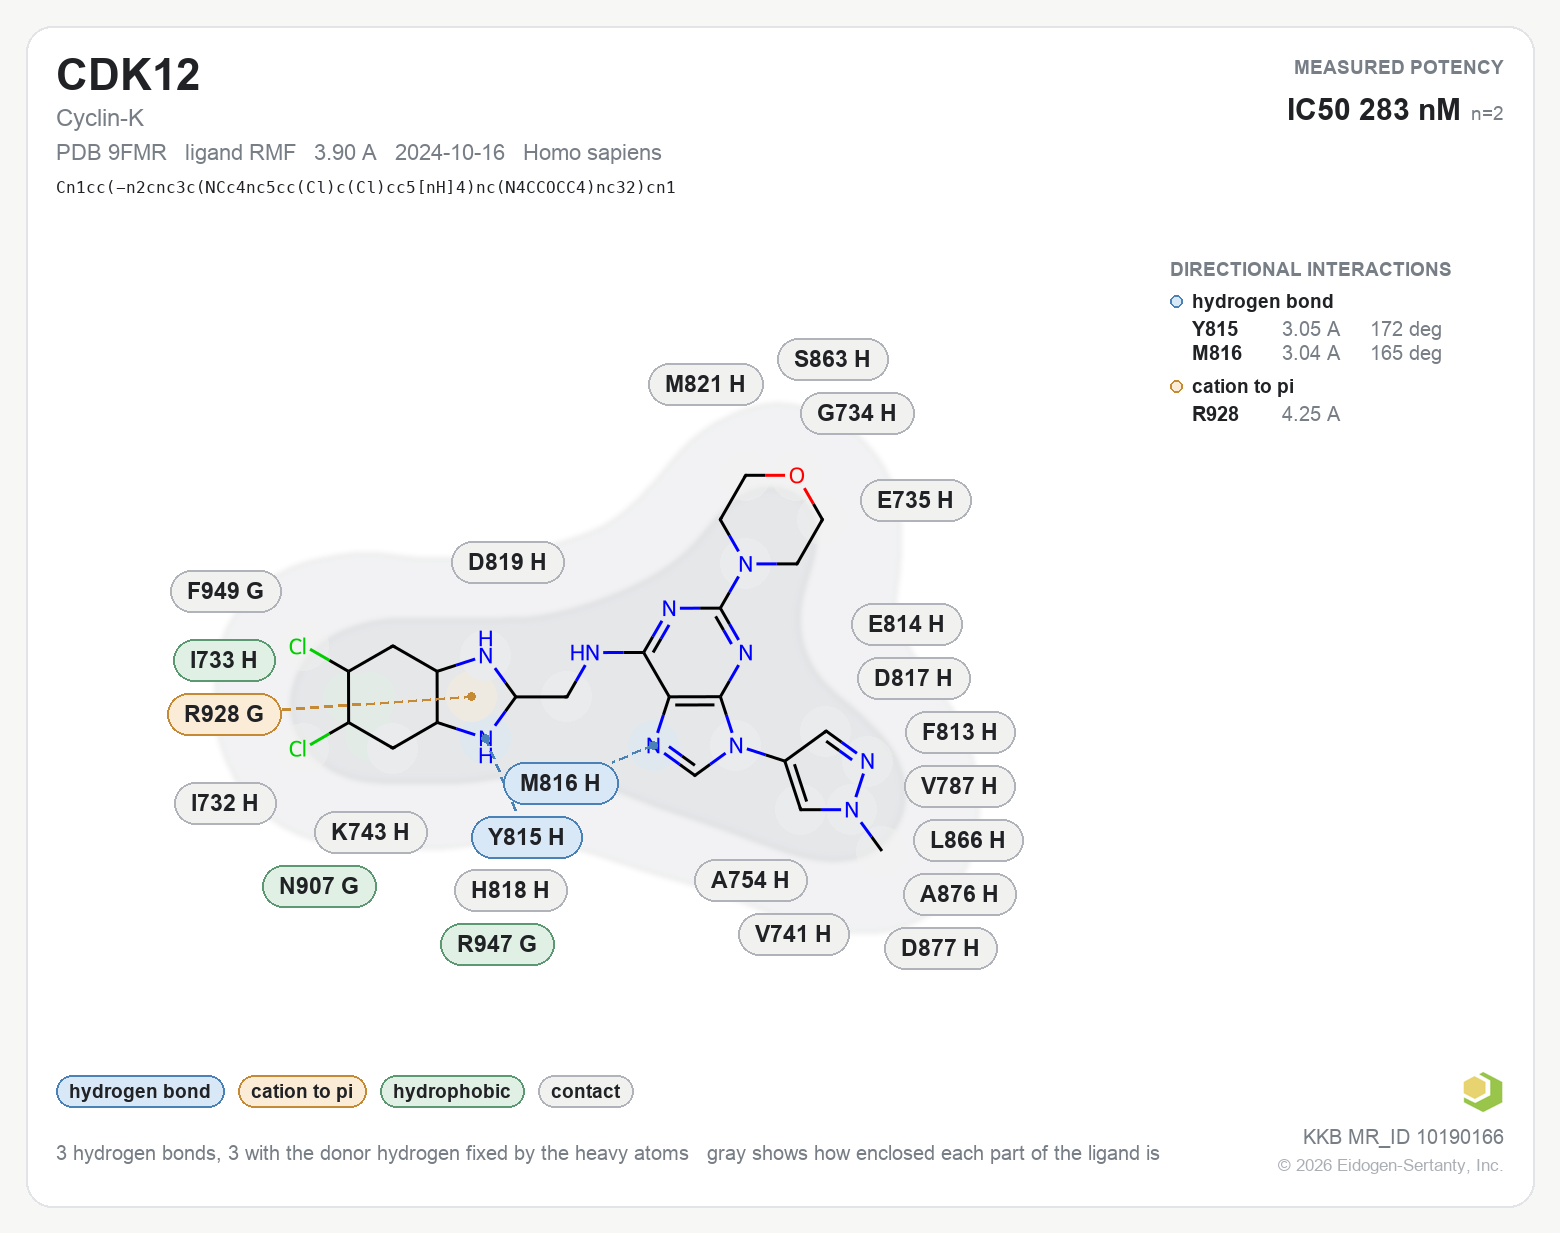Click the 3.05 A distance for Y815
The image size is (1560, 1233).
[1310, 329]
